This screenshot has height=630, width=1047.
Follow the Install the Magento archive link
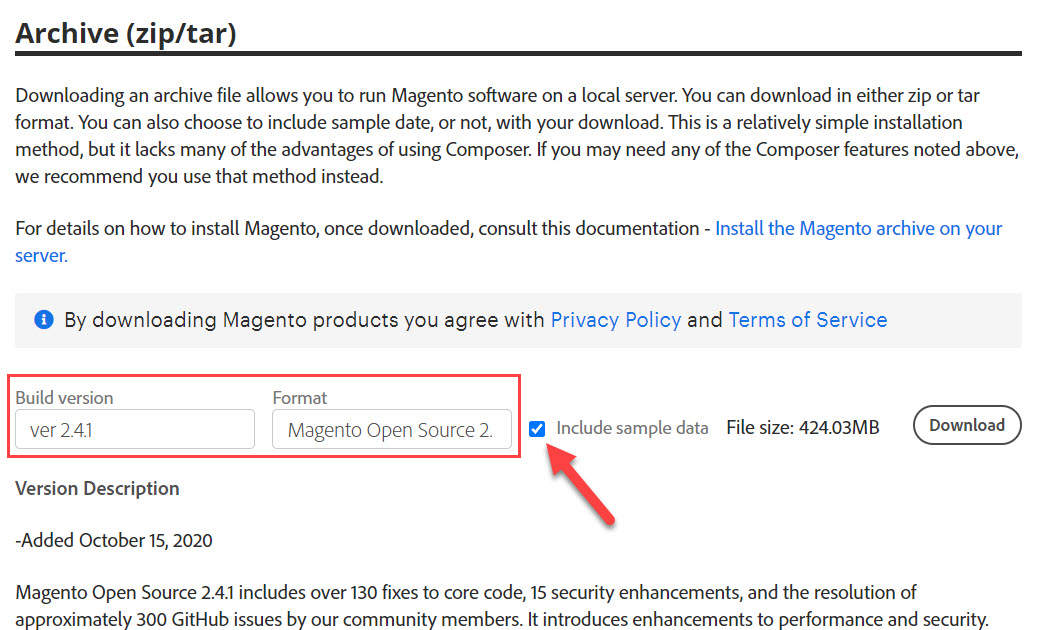point(858,228)
